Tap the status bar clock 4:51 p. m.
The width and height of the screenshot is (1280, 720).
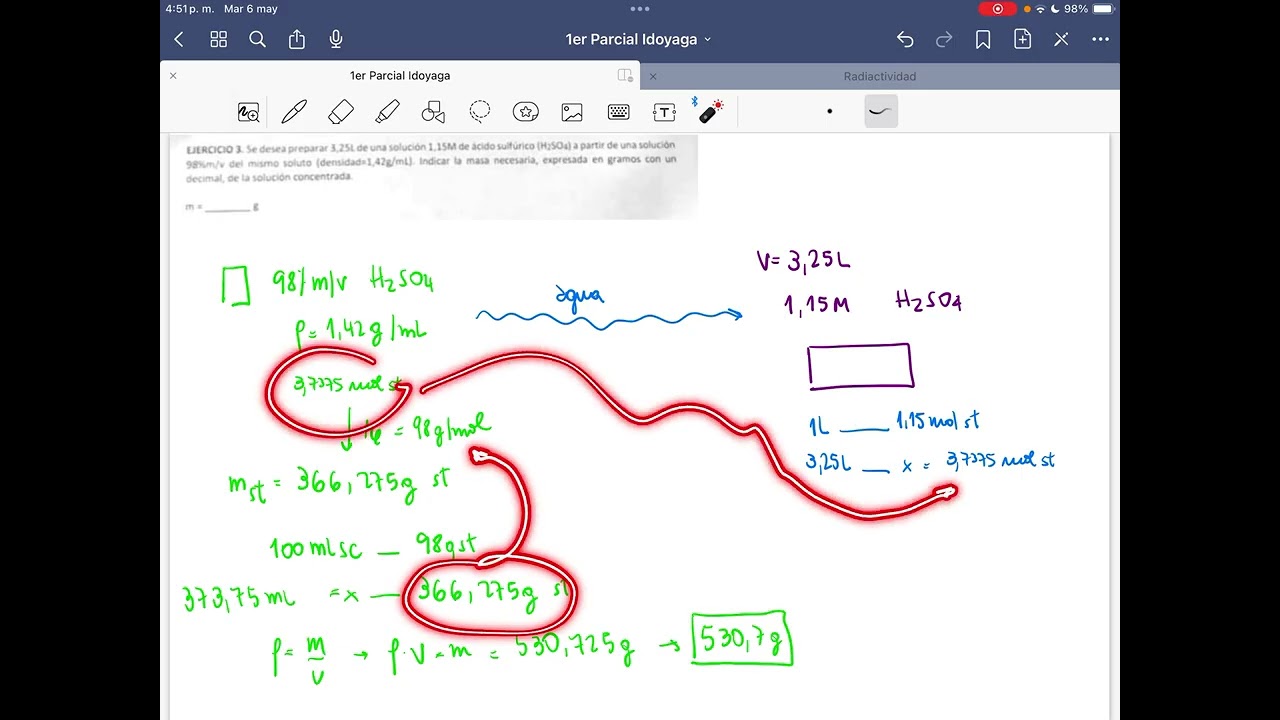tap(192, 9)
